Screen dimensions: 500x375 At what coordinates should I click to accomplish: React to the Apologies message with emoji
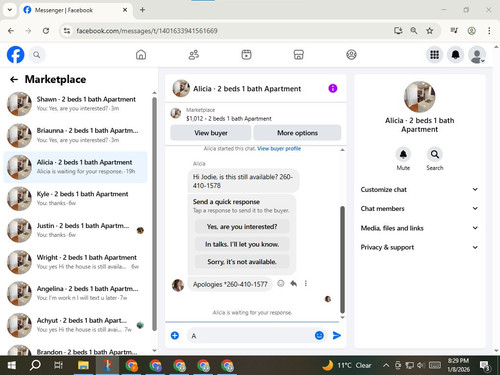pos(281,284)
